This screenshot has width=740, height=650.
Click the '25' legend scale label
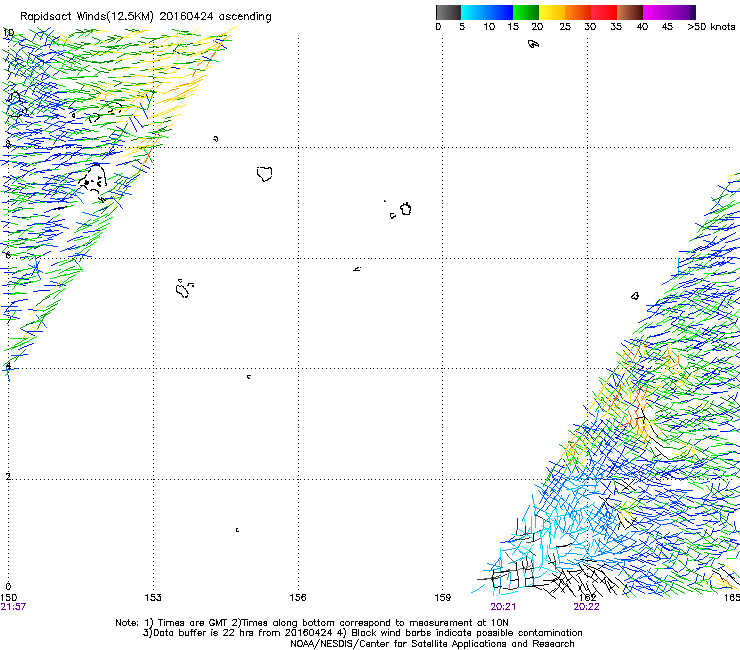(565, 27)
